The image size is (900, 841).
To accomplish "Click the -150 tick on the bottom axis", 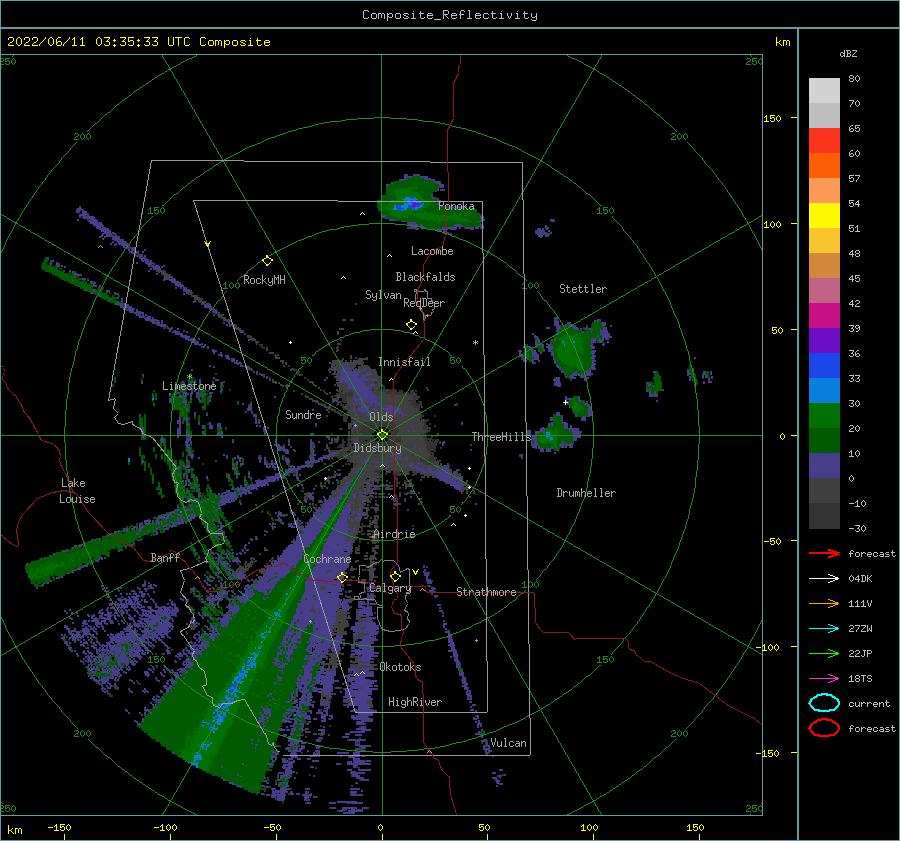I will pyautogui.click(x=59, y=827).
